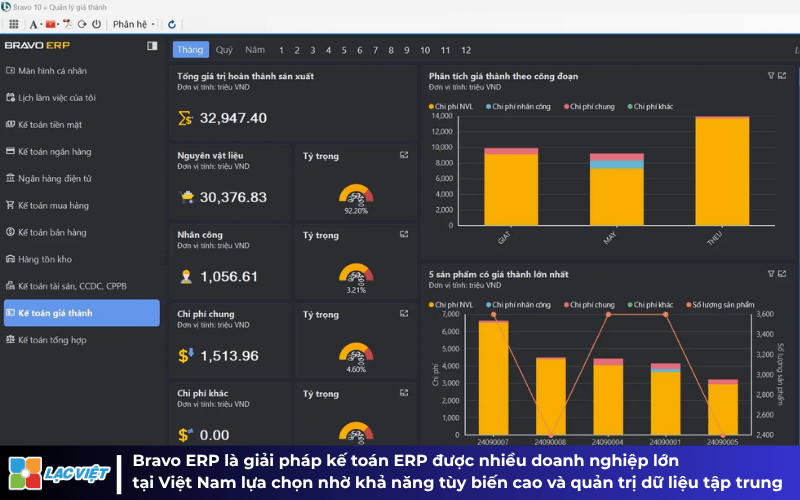The image size is (800, 500).
Task: Toggle Chi phí NVL legend in công đoạn chart
Action: pos(451,107)
